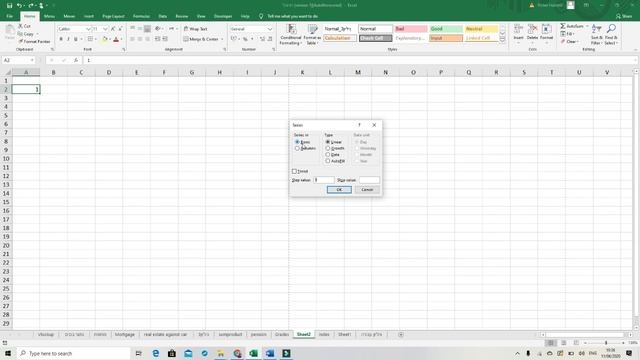Open the Windows Start menu
Viewport: 640px width, 360px height.
pos(8,353)
